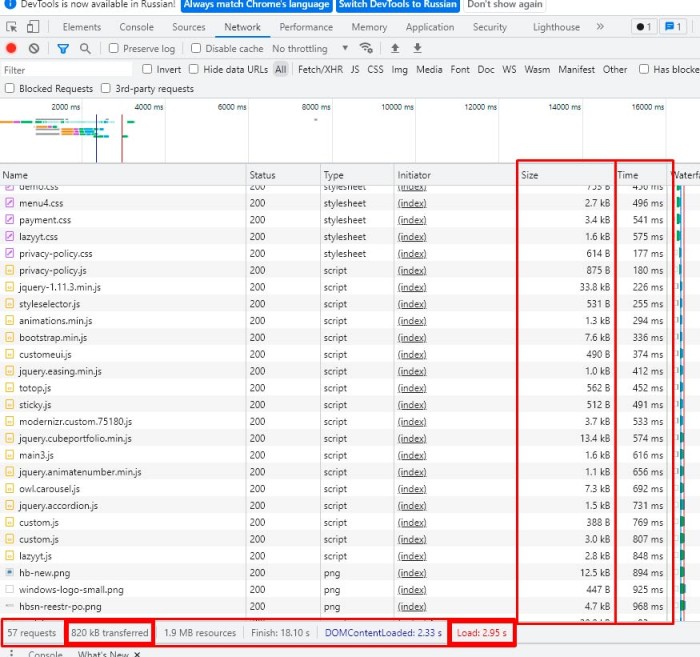The height and width of the screenshot is (657, 700).
Task: Stop recording with the red record button
Action: [x=11, y=48]
